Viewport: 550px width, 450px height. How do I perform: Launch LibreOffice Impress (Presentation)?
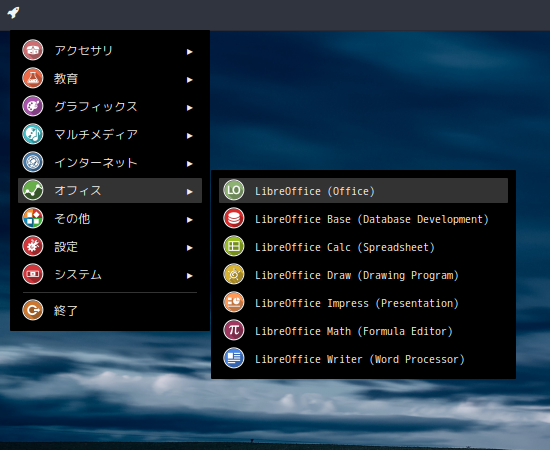[363, 303]
